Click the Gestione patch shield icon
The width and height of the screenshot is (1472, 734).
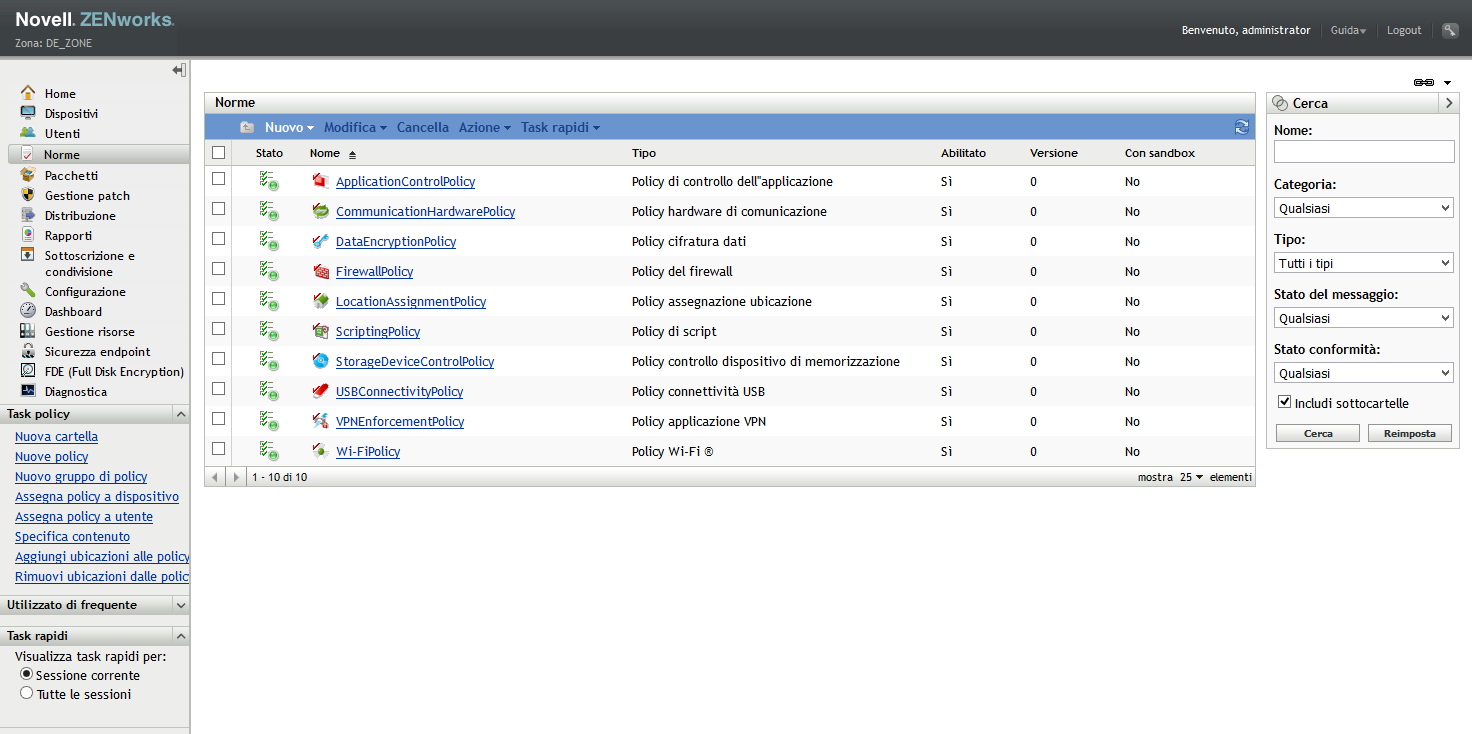click(x=28, y=195)
